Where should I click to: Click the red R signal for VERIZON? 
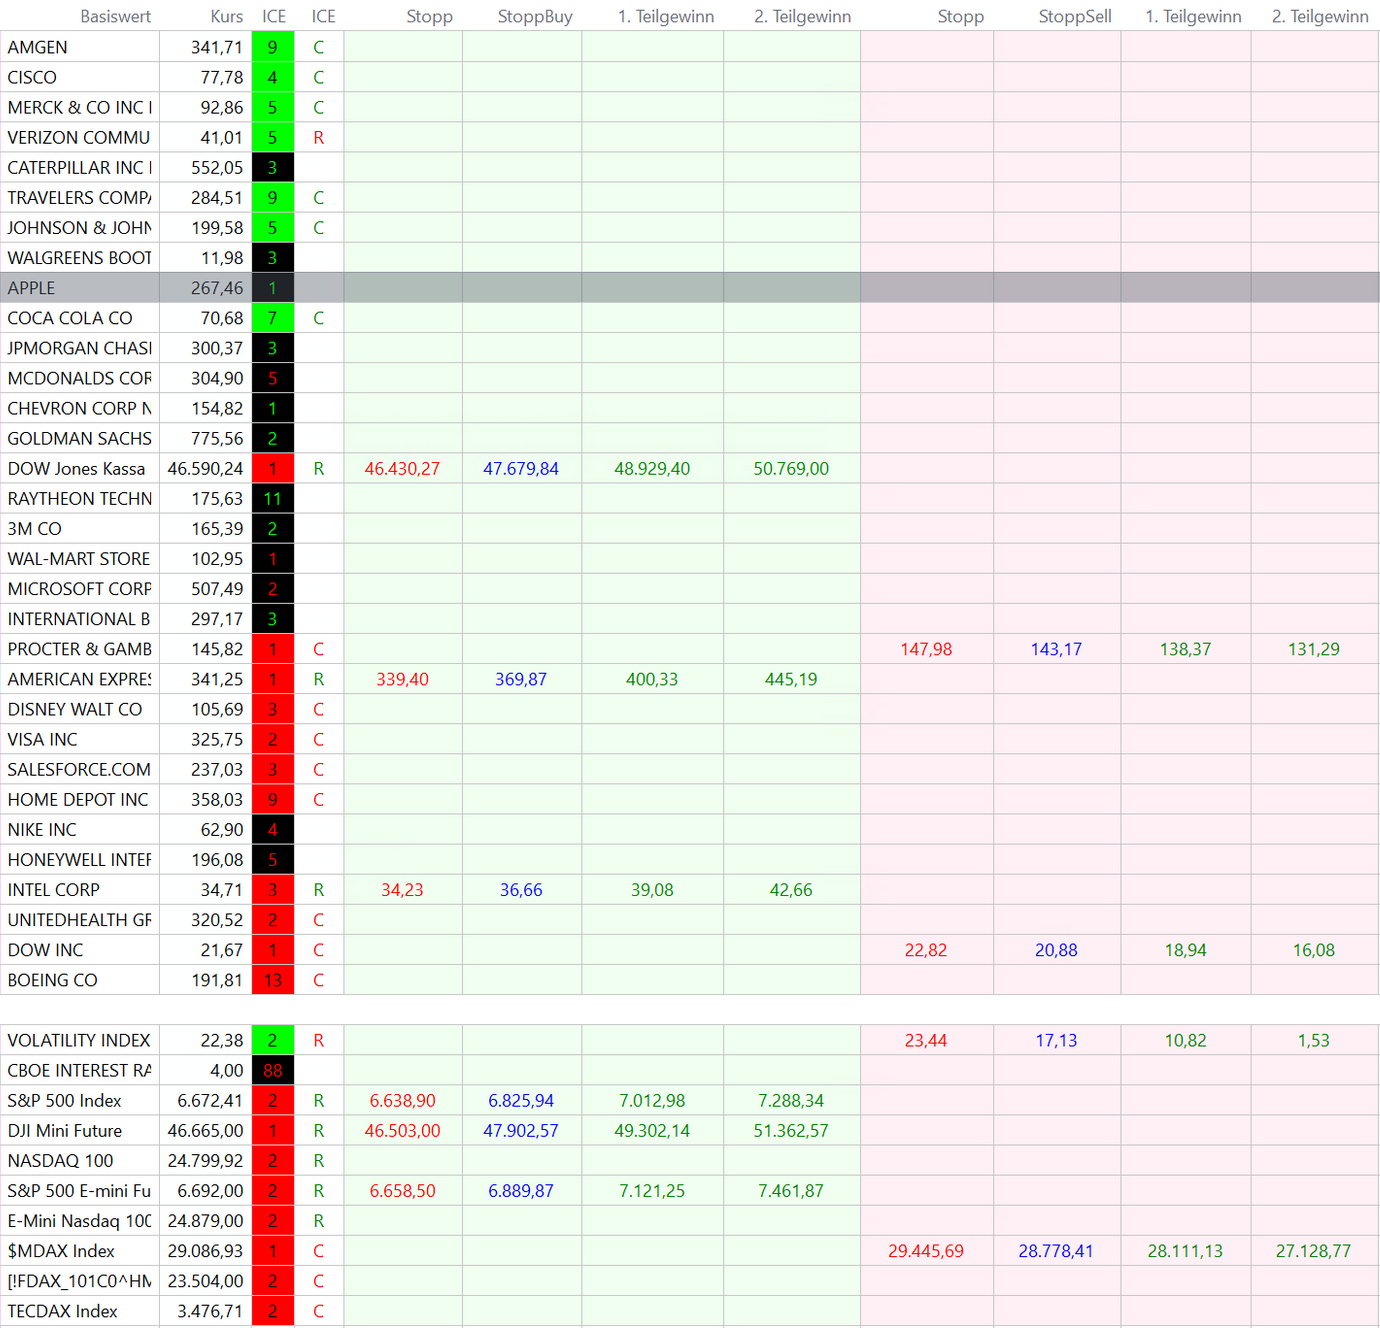coord(318,138)
